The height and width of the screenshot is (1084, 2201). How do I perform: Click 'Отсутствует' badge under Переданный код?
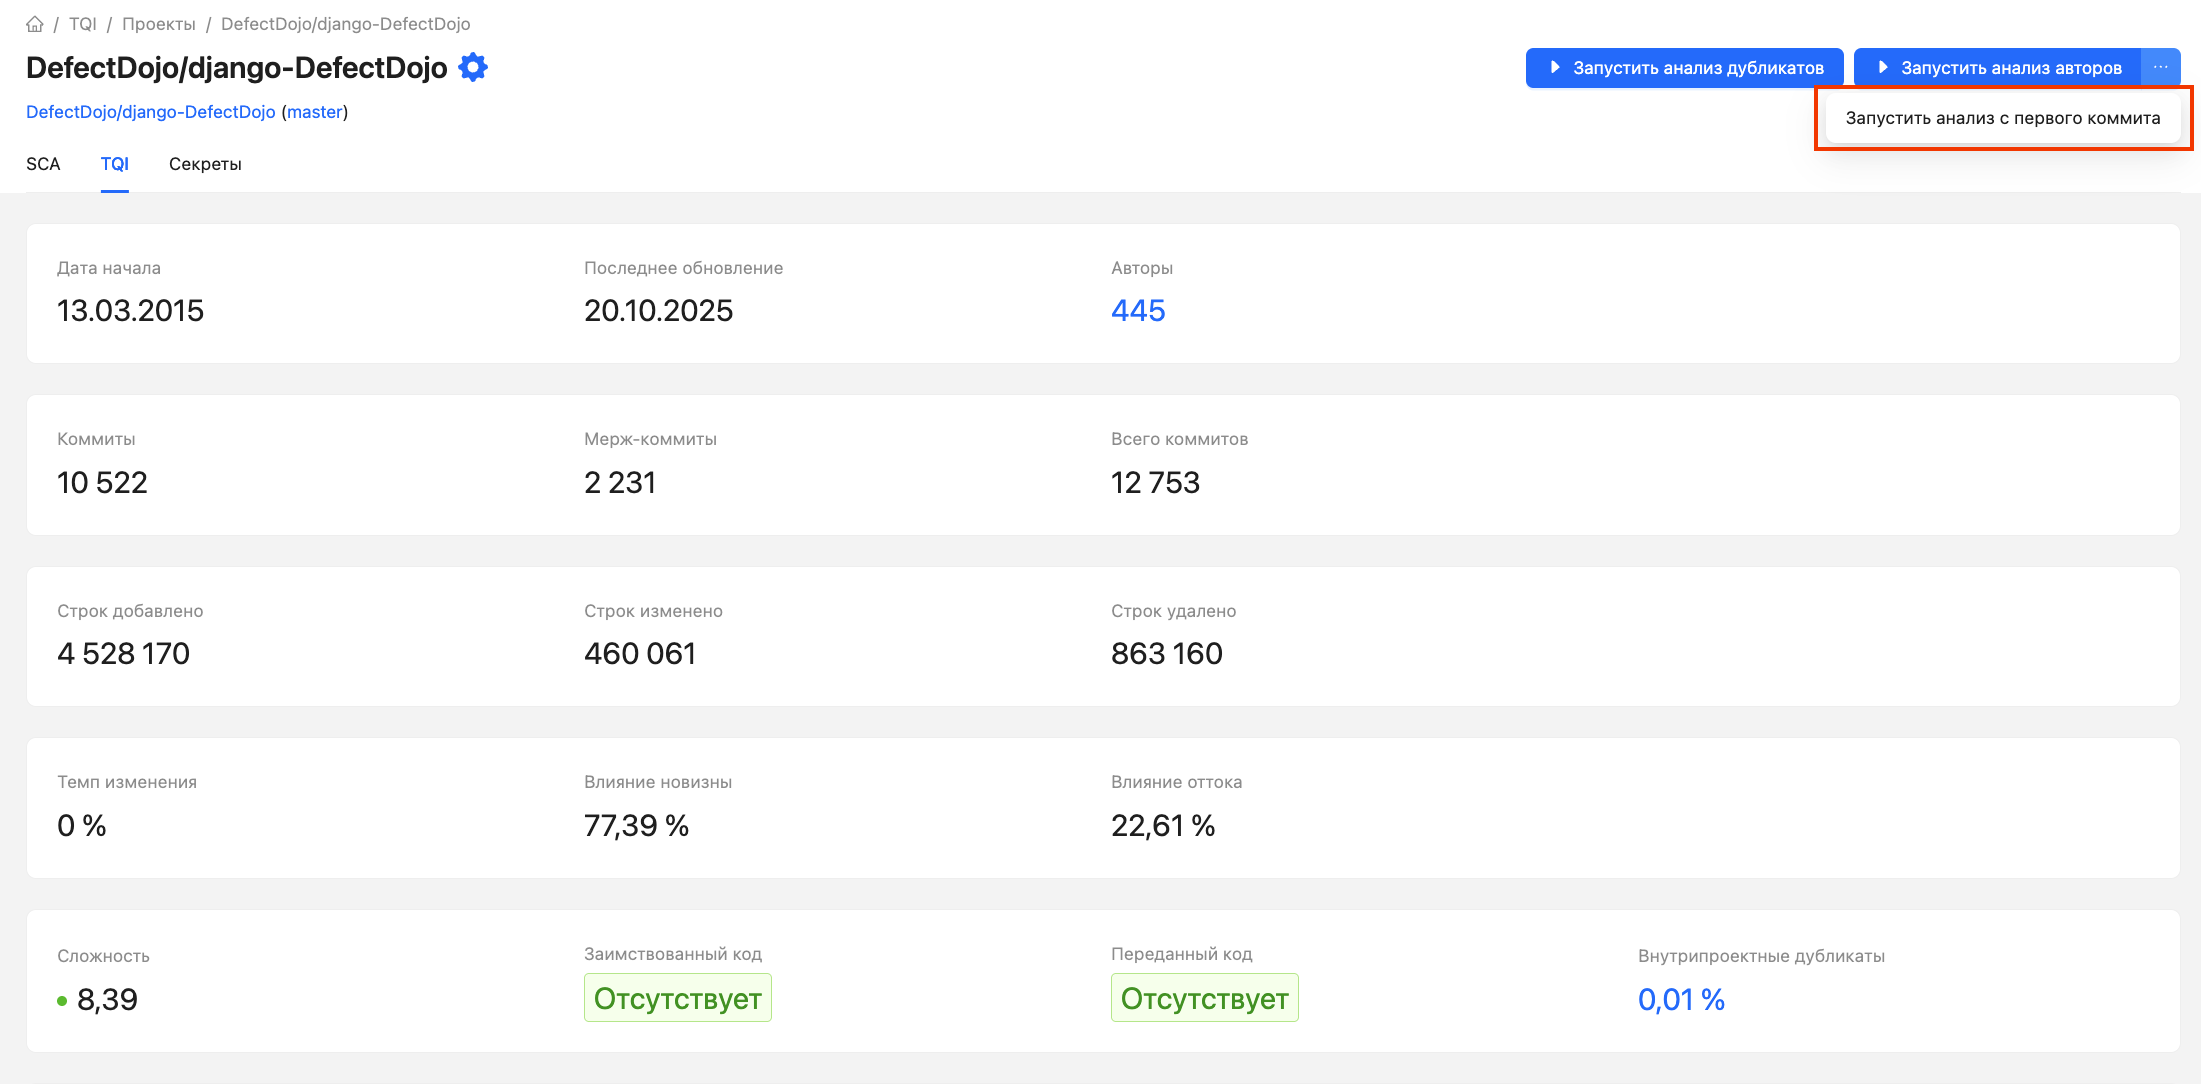tap(1204, 998)
